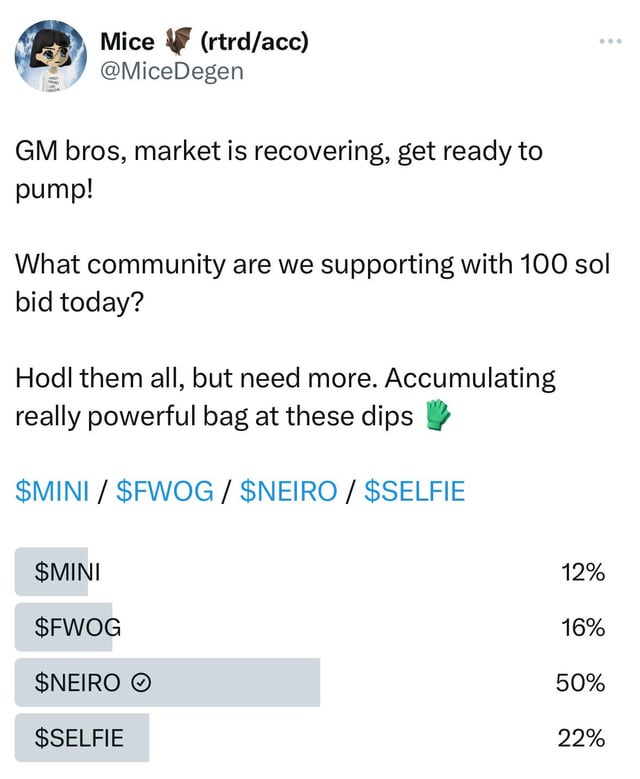640x779 pixels.
Task: Click the checkmark icon next to $NEIRO
Action: [141, 683]
